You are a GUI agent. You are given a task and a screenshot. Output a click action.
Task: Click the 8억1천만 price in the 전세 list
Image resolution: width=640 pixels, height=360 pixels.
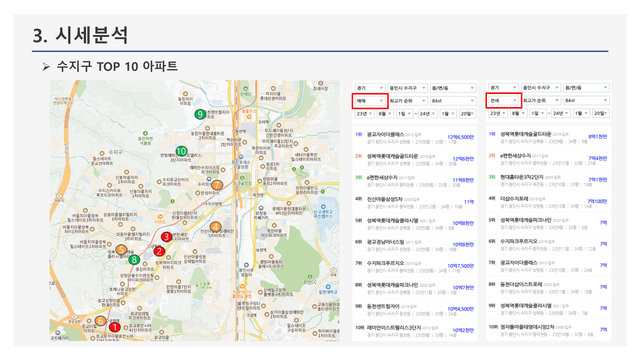pyautogui.click(x=598, y=137)
